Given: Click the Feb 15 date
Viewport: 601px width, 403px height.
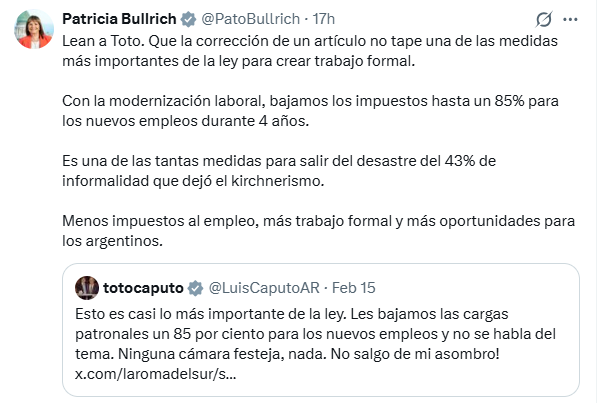Looking at the screenshot, I should tap(355, 288).
